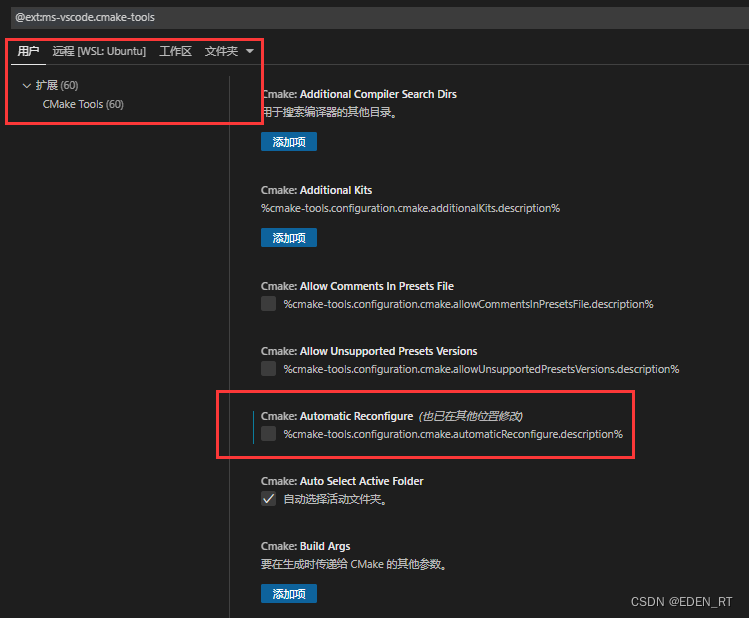749x618 pixels.
Task: Click the 要在生成时传递给 CMake 的其他参数 description
Action: point(354,564)
